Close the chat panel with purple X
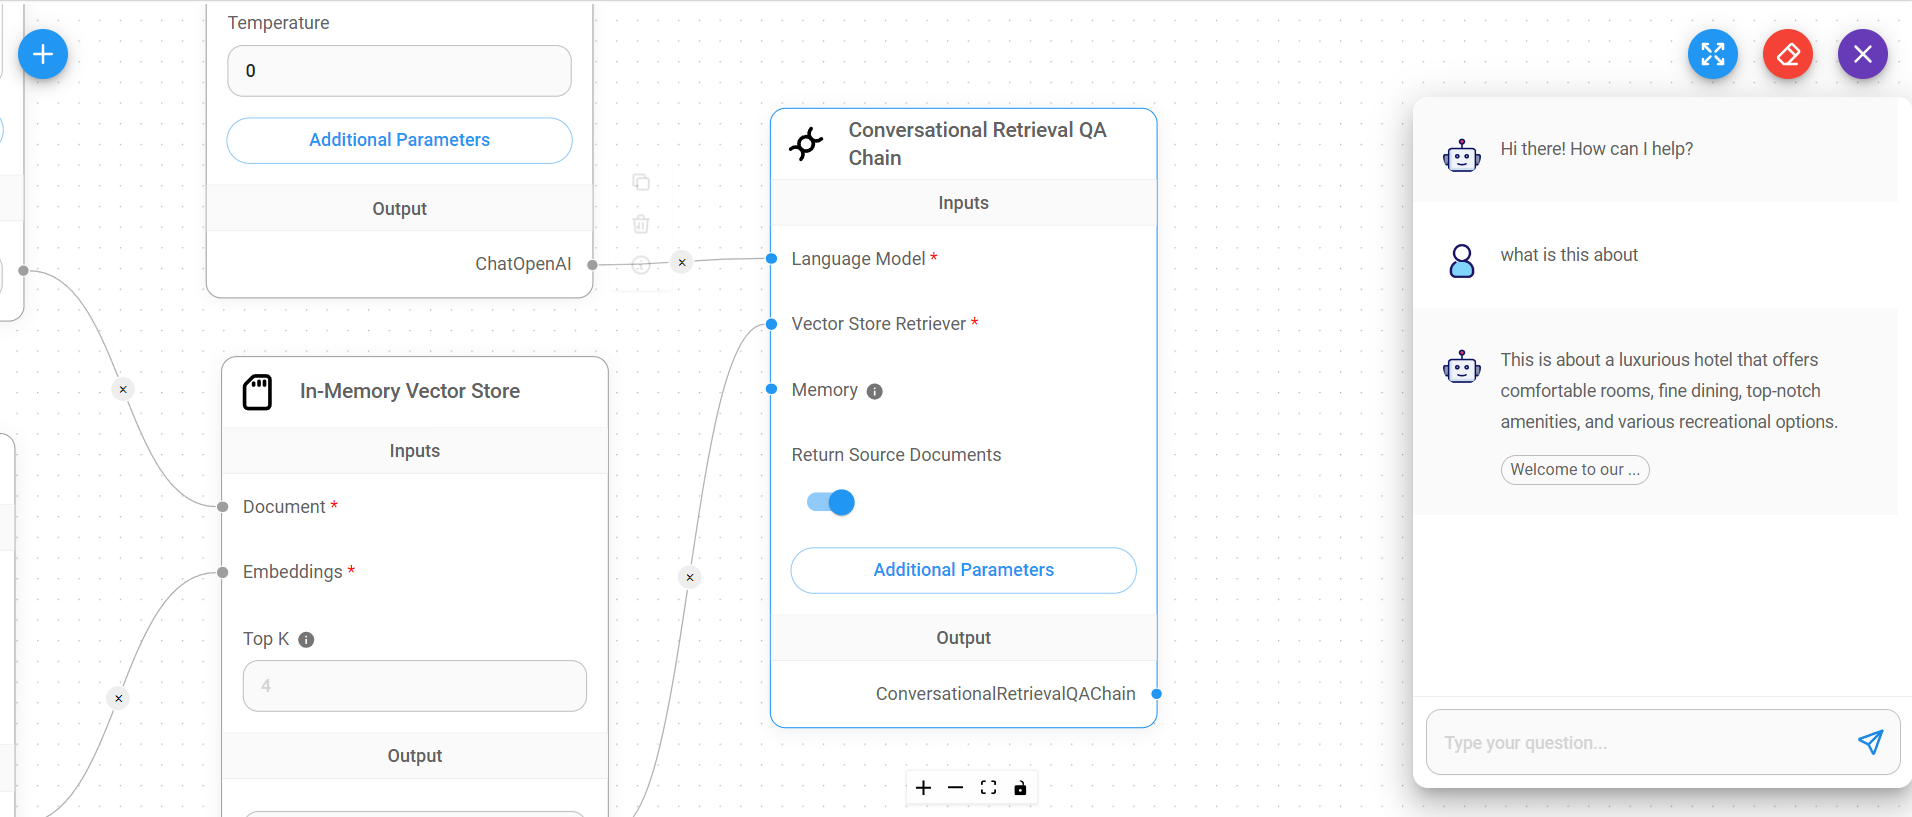This screenshot has height=817, width=1912. coord(1862,54)
